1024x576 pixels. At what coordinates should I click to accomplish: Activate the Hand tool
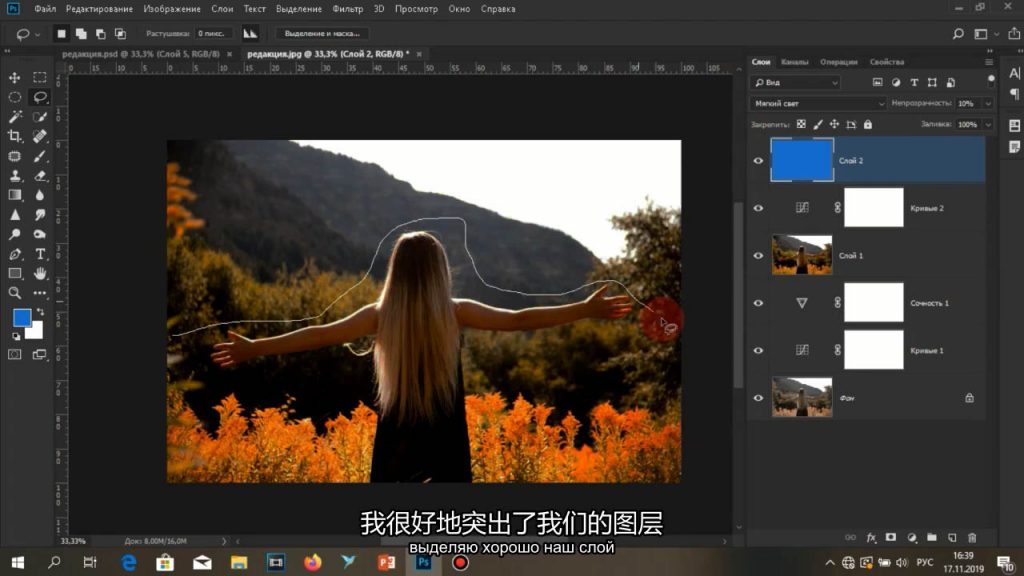click(x=40, y=273)
